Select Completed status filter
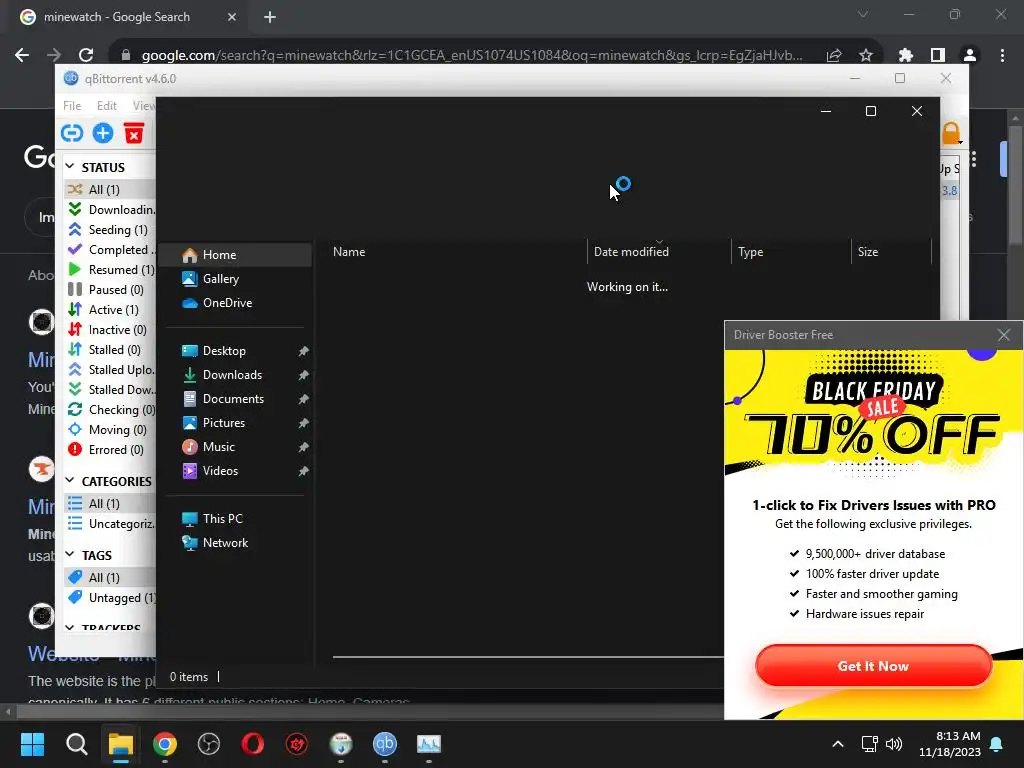 (x=110, y=249)
